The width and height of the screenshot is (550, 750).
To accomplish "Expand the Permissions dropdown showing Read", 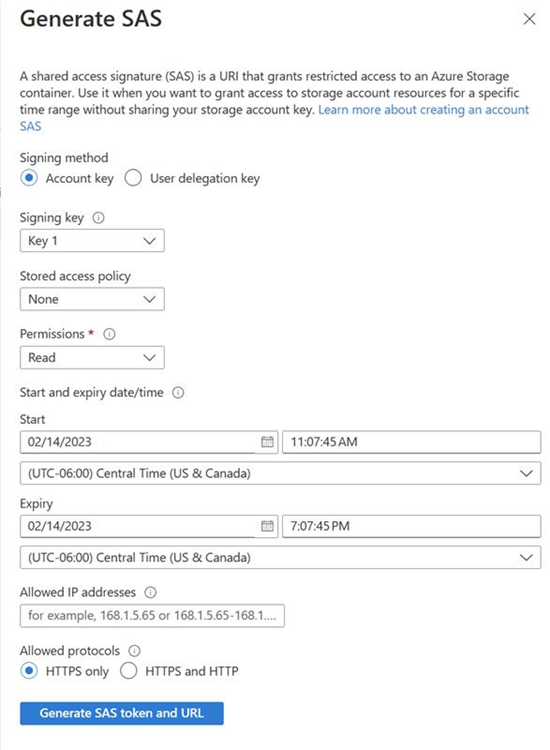I will click(92, 358).
